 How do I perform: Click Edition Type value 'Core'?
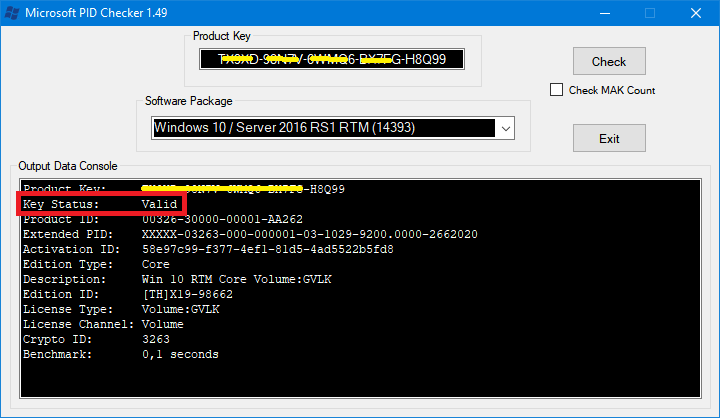(x=156, y=265)
